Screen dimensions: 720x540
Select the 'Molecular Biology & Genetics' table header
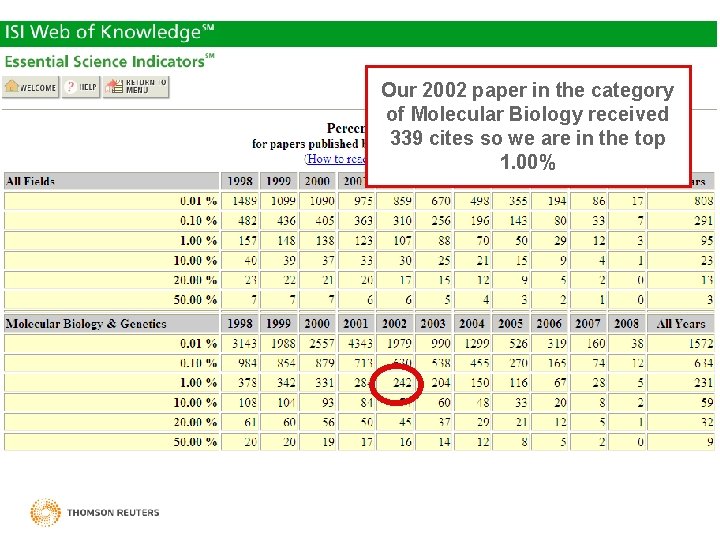click(112, 324)
